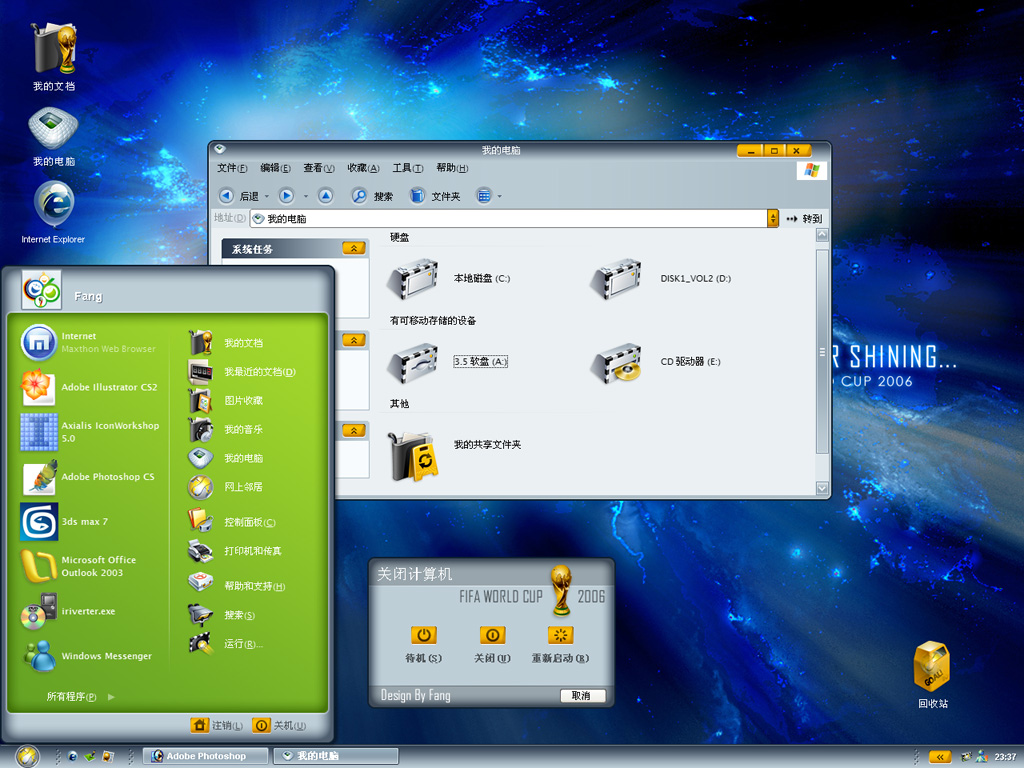
Task: Open the 查看 menu
Action: pyautogui.click(x=319, y=168)
